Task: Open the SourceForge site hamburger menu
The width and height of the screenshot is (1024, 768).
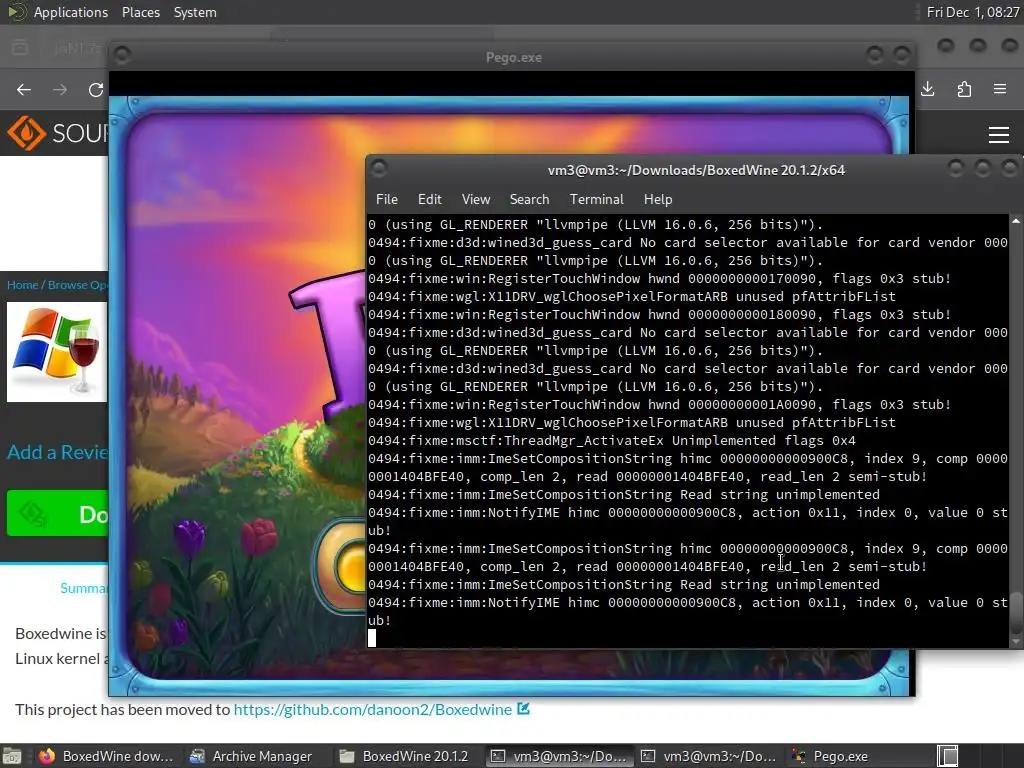Action: 999,135
